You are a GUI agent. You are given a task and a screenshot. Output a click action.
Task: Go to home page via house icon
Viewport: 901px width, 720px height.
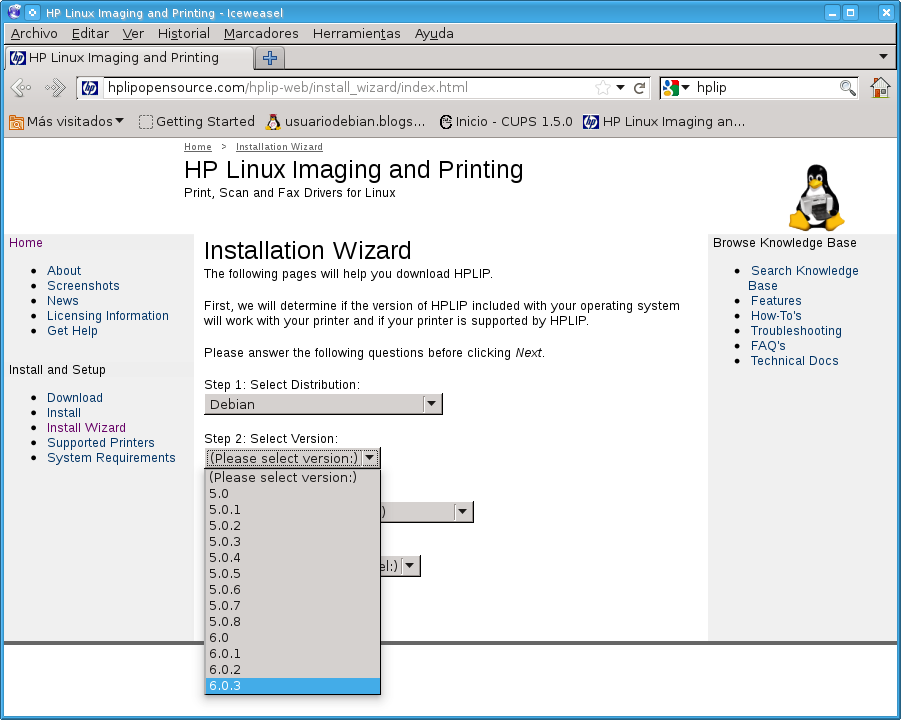pos(880,87)
